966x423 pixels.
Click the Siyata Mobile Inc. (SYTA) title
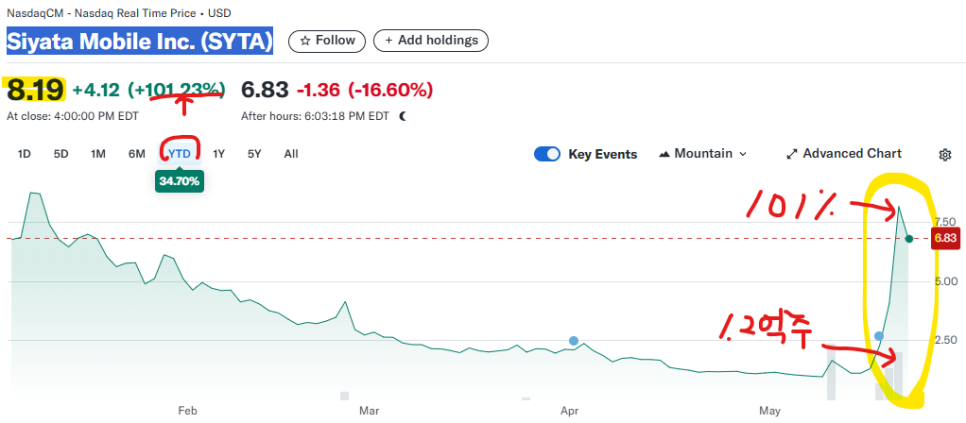pos(140,41)
